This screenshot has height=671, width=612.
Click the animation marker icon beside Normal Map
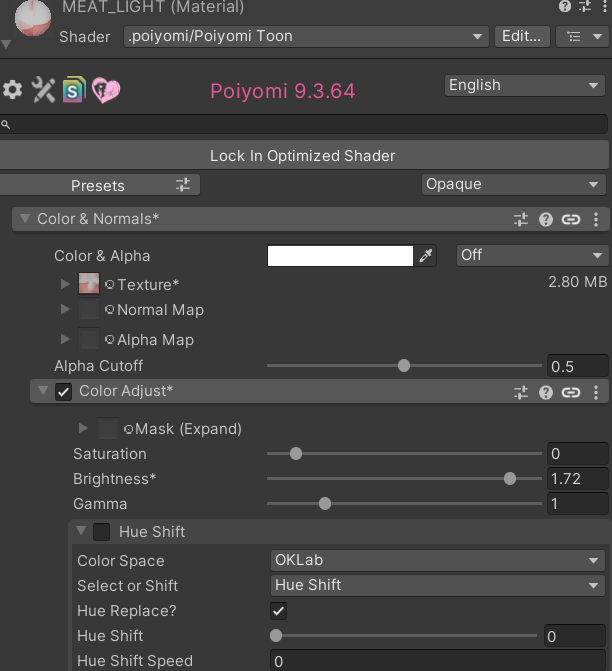pyautogui.click(x=110, y=309)
